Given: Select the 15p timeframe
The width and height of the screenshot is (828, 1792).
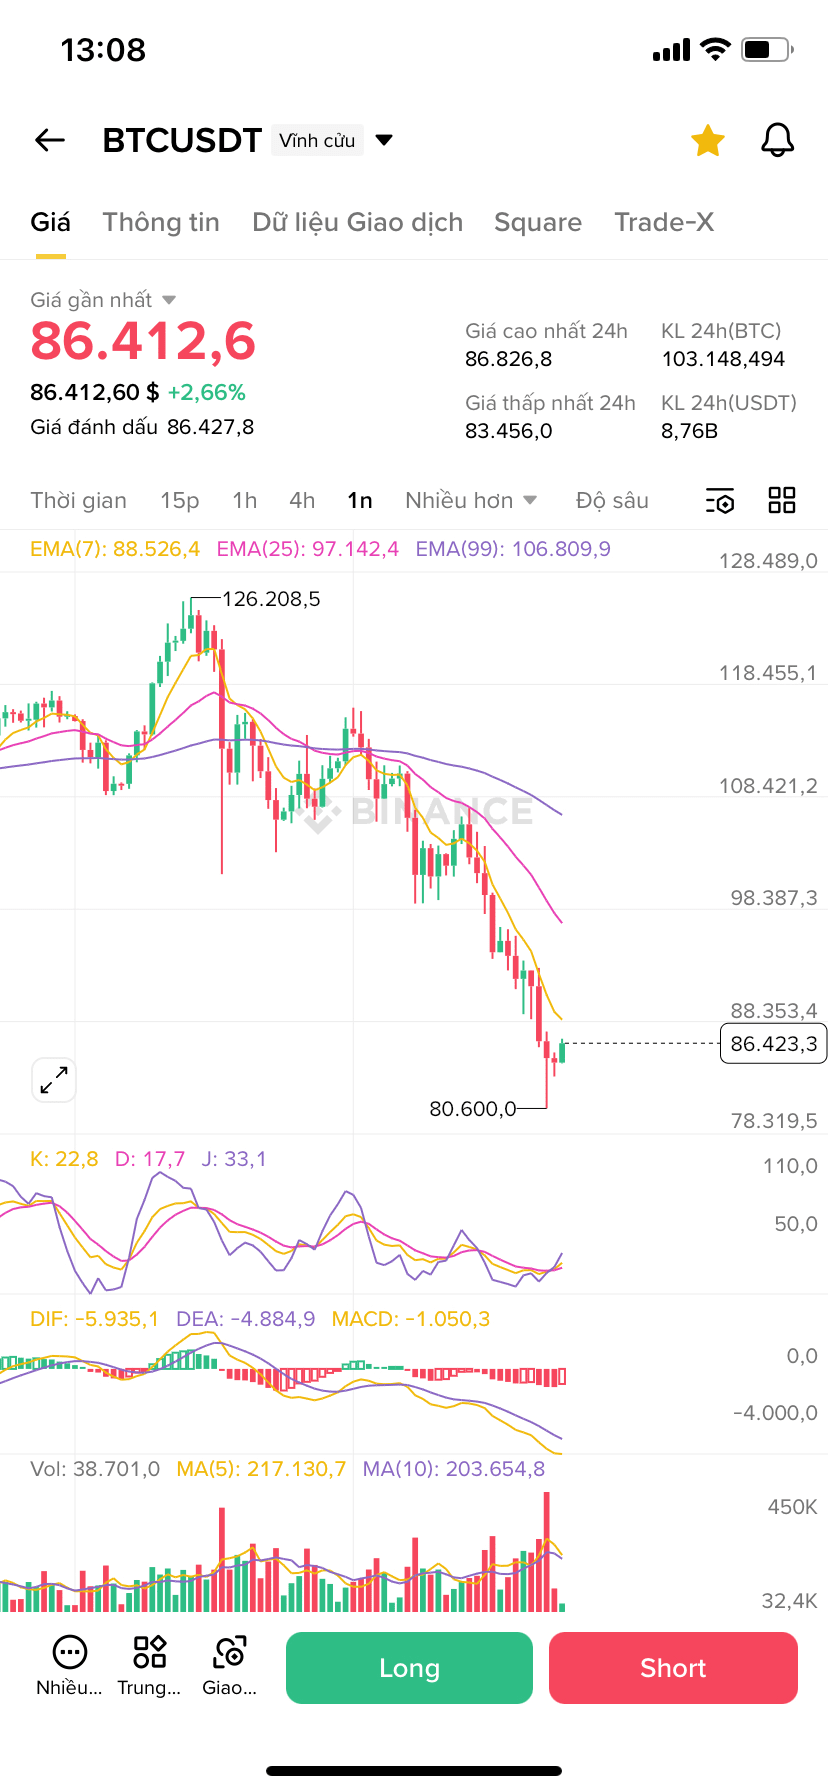Looking at the screenshot, I should click(x=180, y=500).
